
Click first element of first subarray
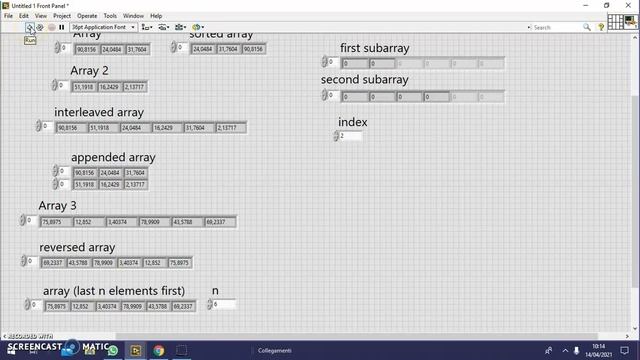[355, 64]
